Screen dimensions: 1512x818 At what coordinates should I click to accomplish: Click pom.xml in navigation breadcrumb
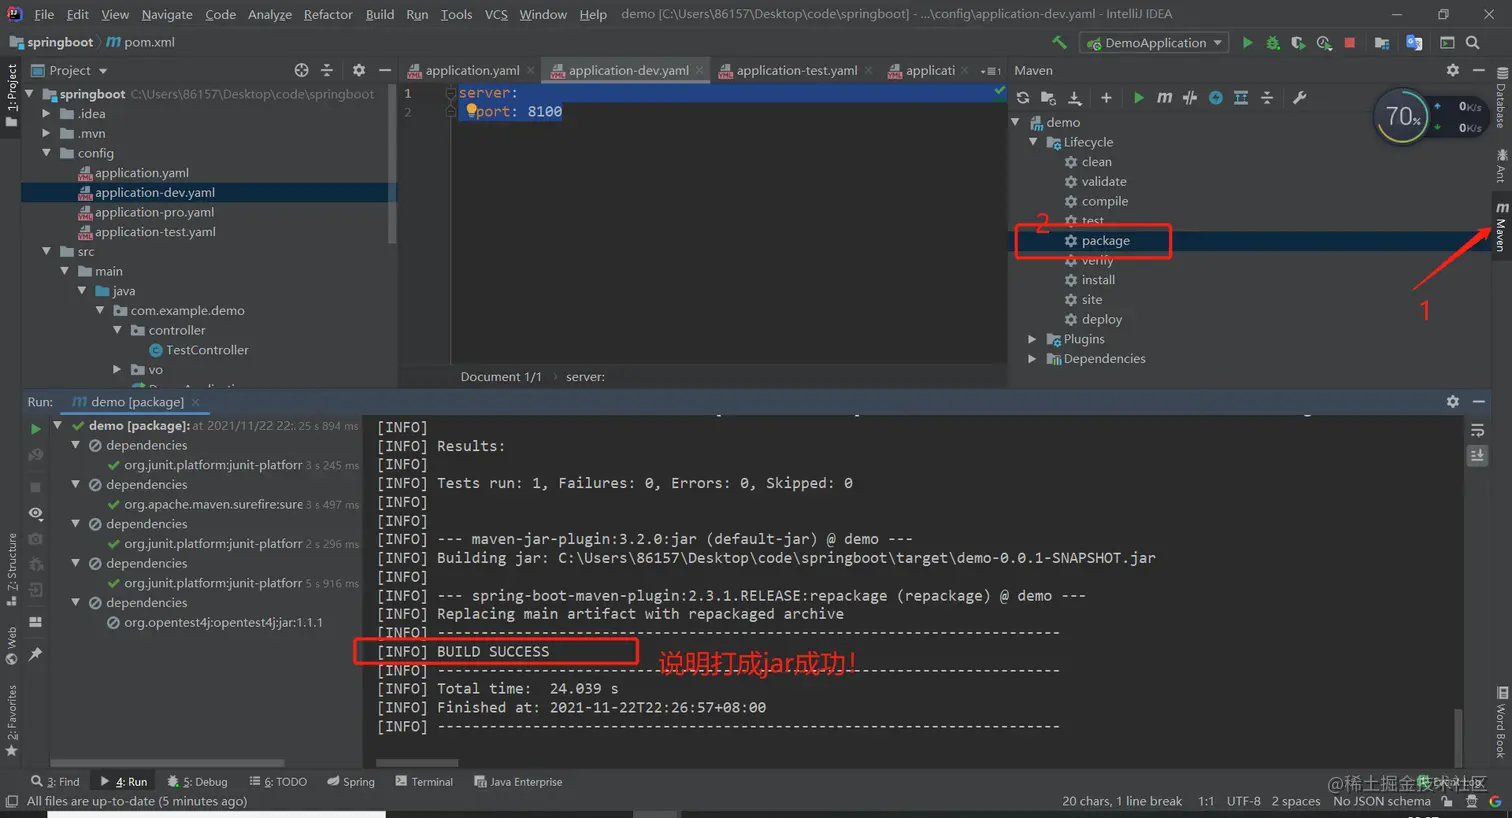point(140,42)
